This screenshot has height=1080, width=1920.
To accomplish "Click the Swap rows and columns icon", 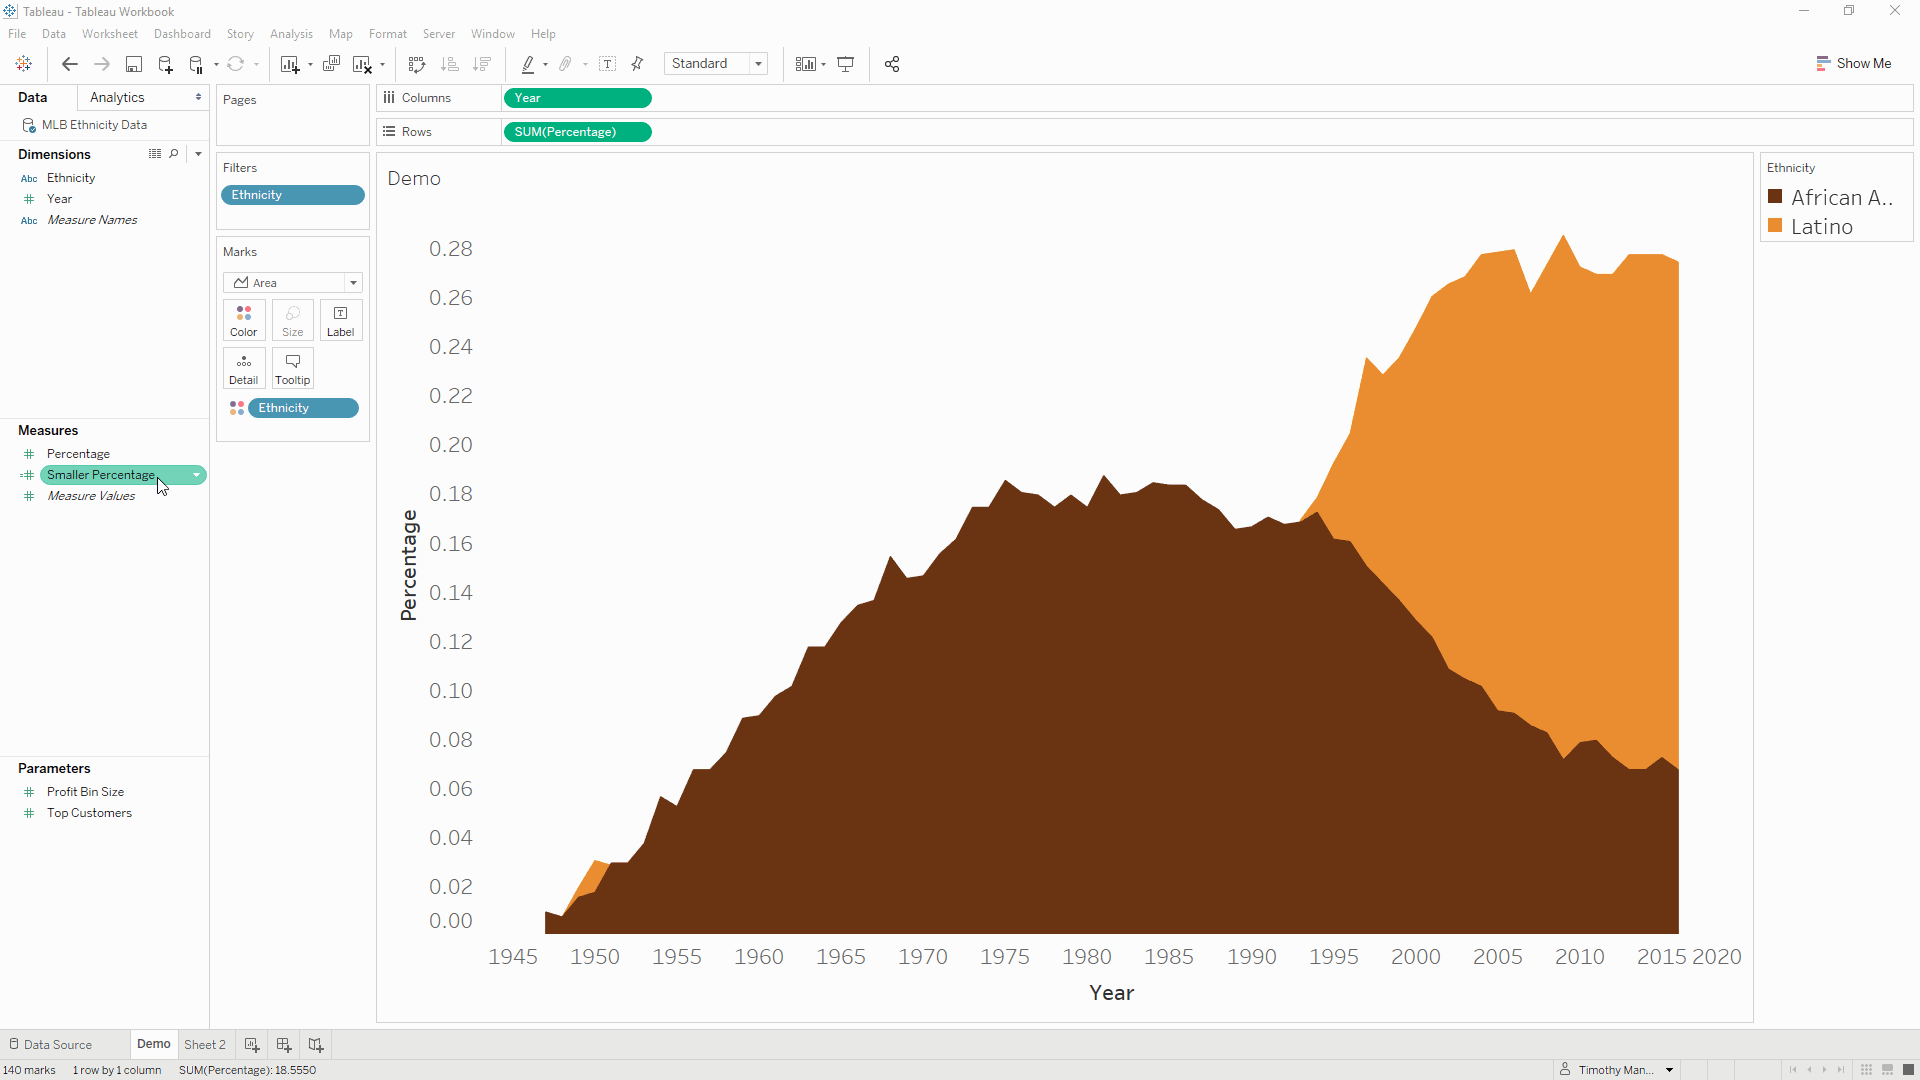I will pos(417,64).
